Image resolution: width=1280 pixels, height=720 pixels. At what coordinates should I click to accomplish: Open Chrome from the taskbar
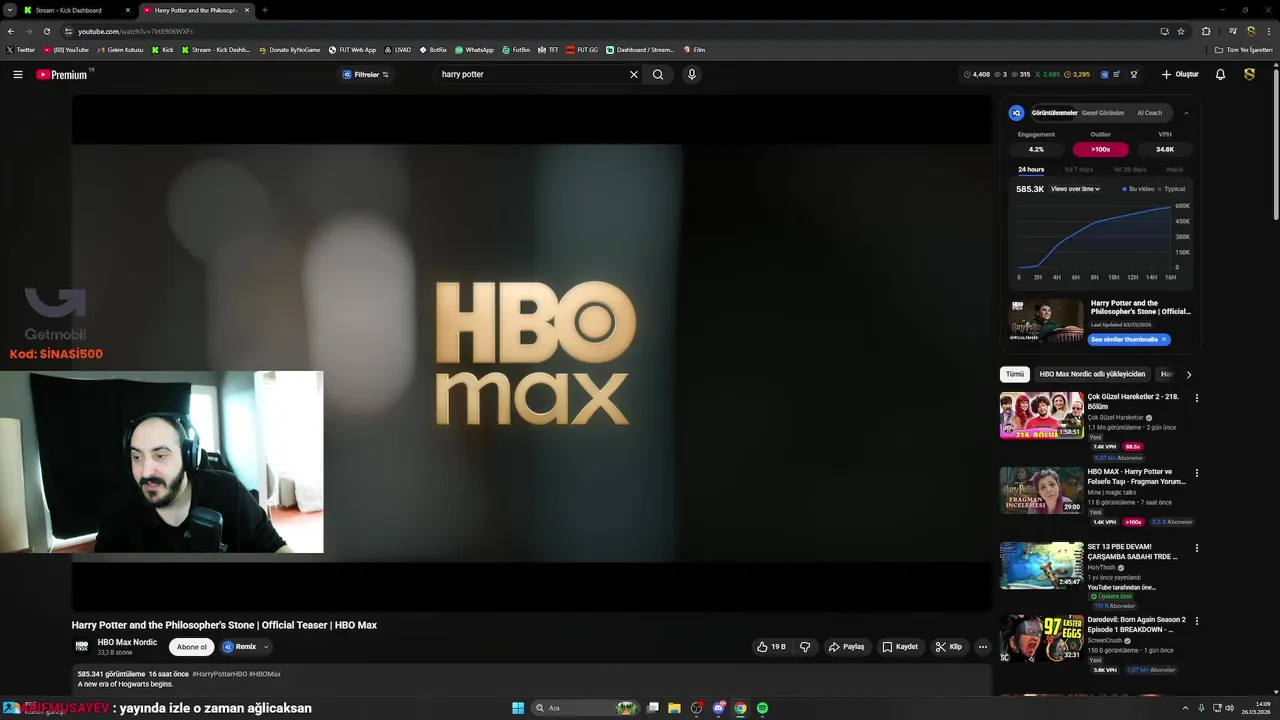(x=740, y=708)
